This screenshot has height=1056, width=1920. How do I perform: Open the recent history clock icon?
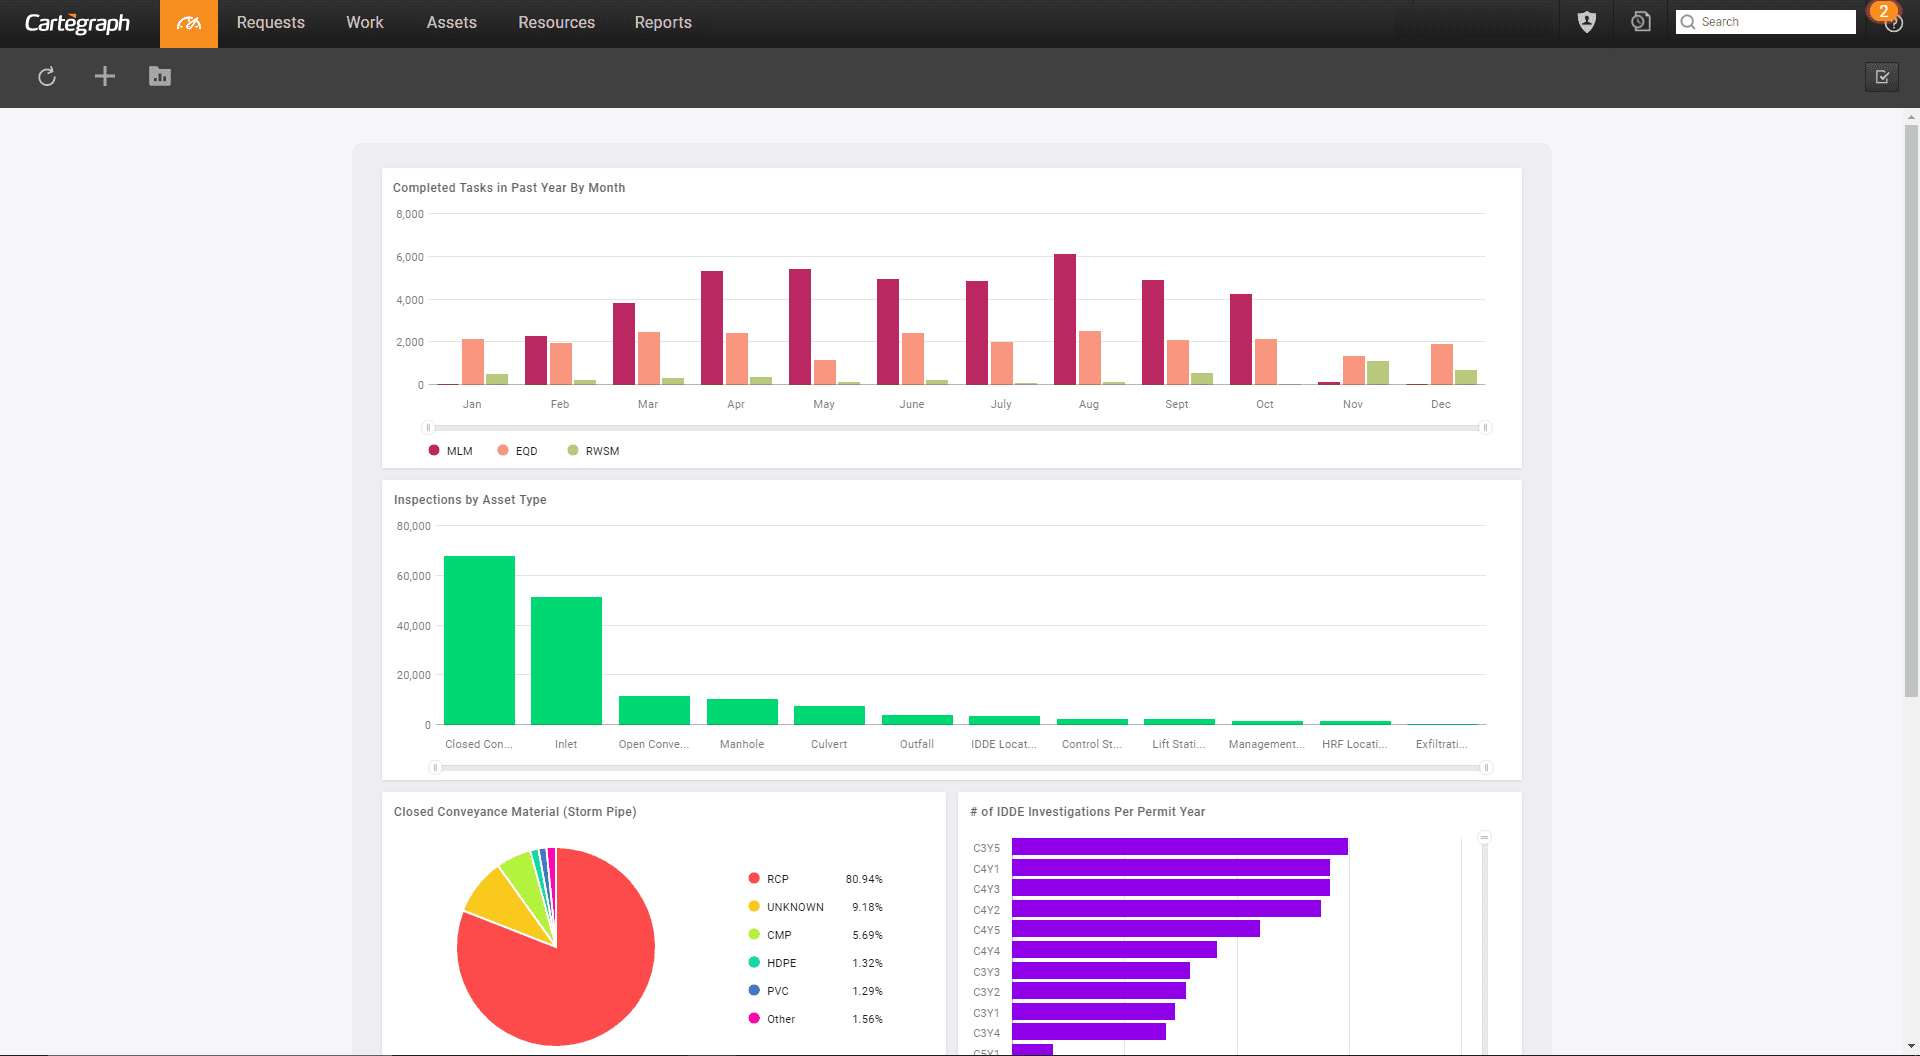click(x=1640, y=22)
